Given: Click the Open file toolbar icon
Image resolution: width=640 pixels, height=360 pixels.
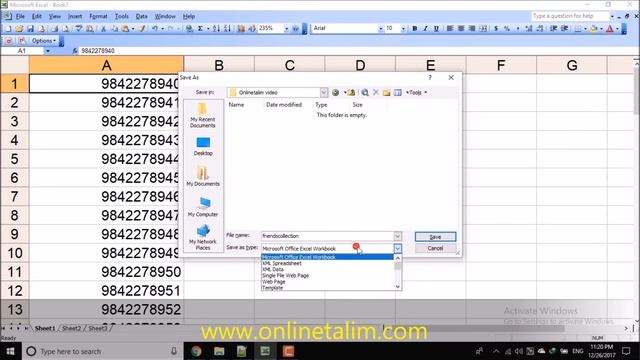Looking at the screenshot, I should coord(19,29).
